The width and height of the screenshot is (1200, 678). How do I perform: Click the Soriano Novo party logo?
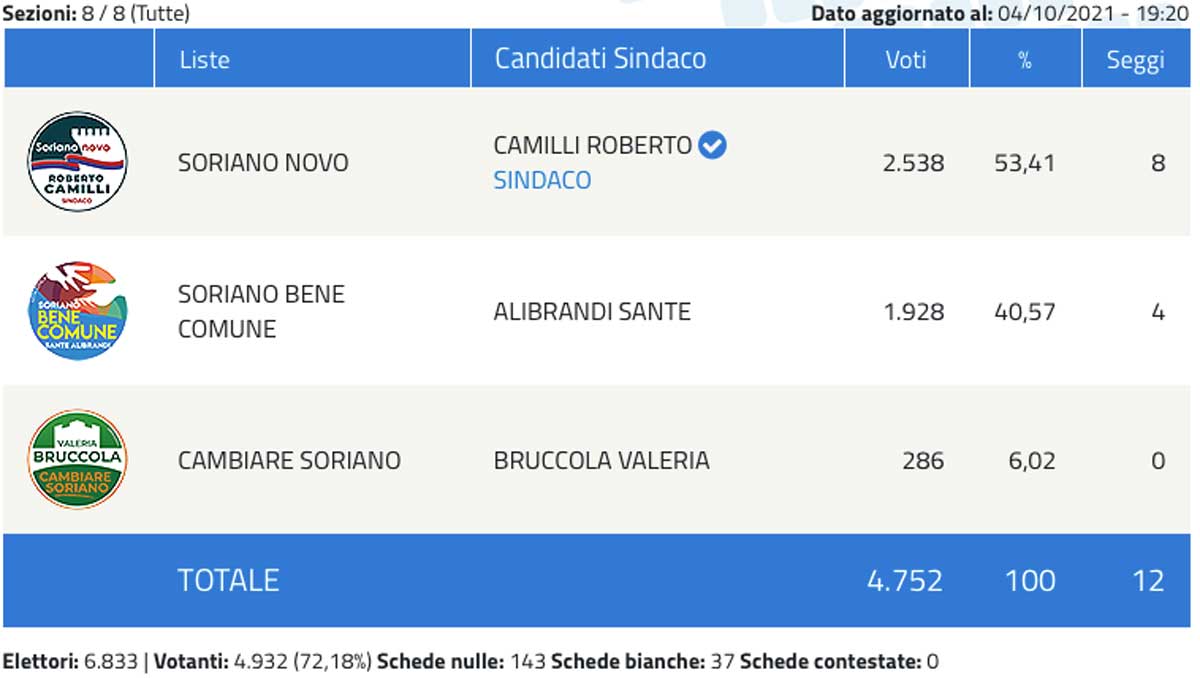[77, 162]
